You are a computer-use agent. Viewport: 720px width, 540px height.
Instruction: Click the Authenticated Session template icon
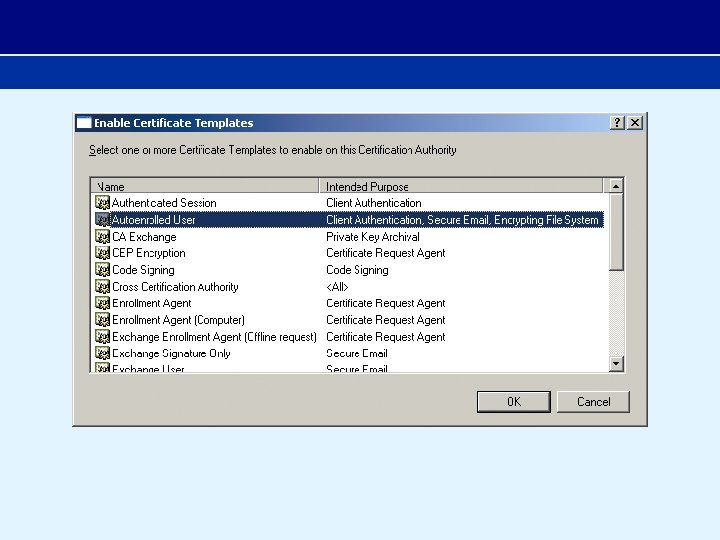coord(102,202)
